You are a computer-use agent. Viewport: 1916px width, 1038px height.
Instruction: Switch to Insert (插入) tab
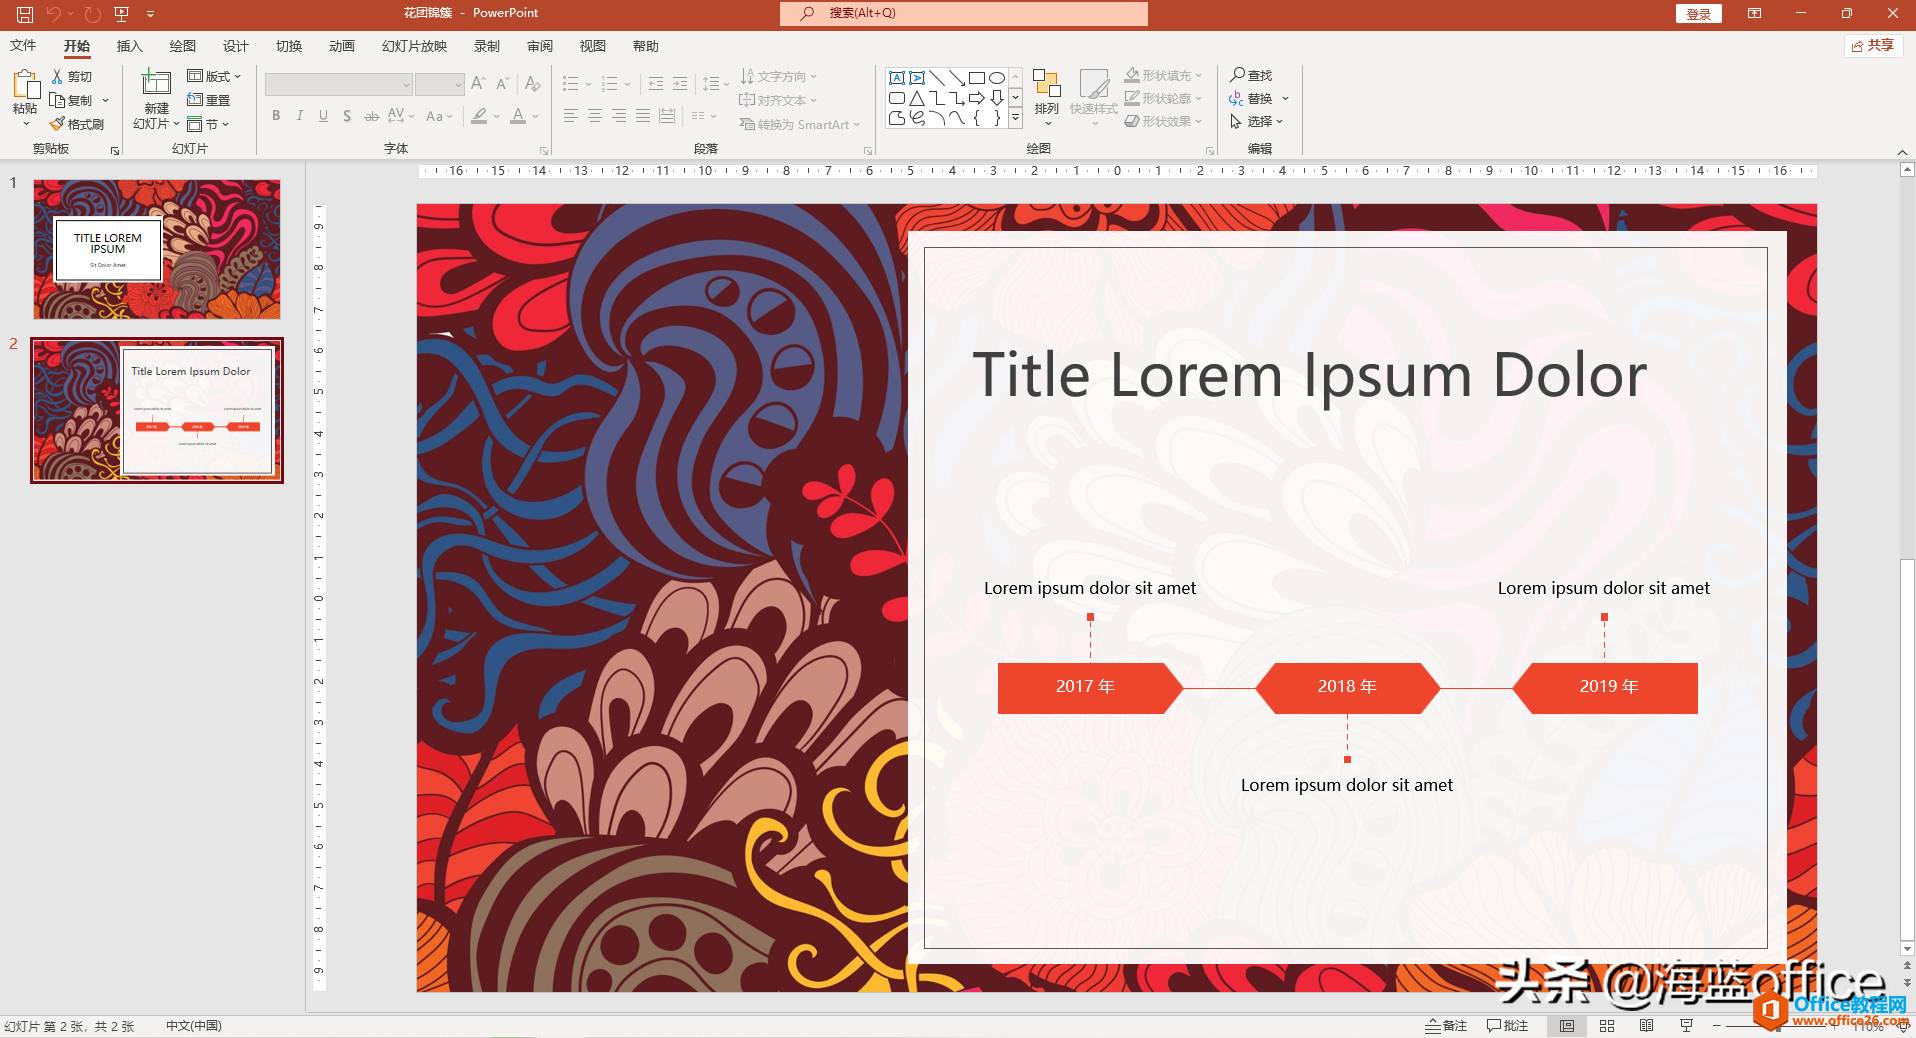coord(130,46)
